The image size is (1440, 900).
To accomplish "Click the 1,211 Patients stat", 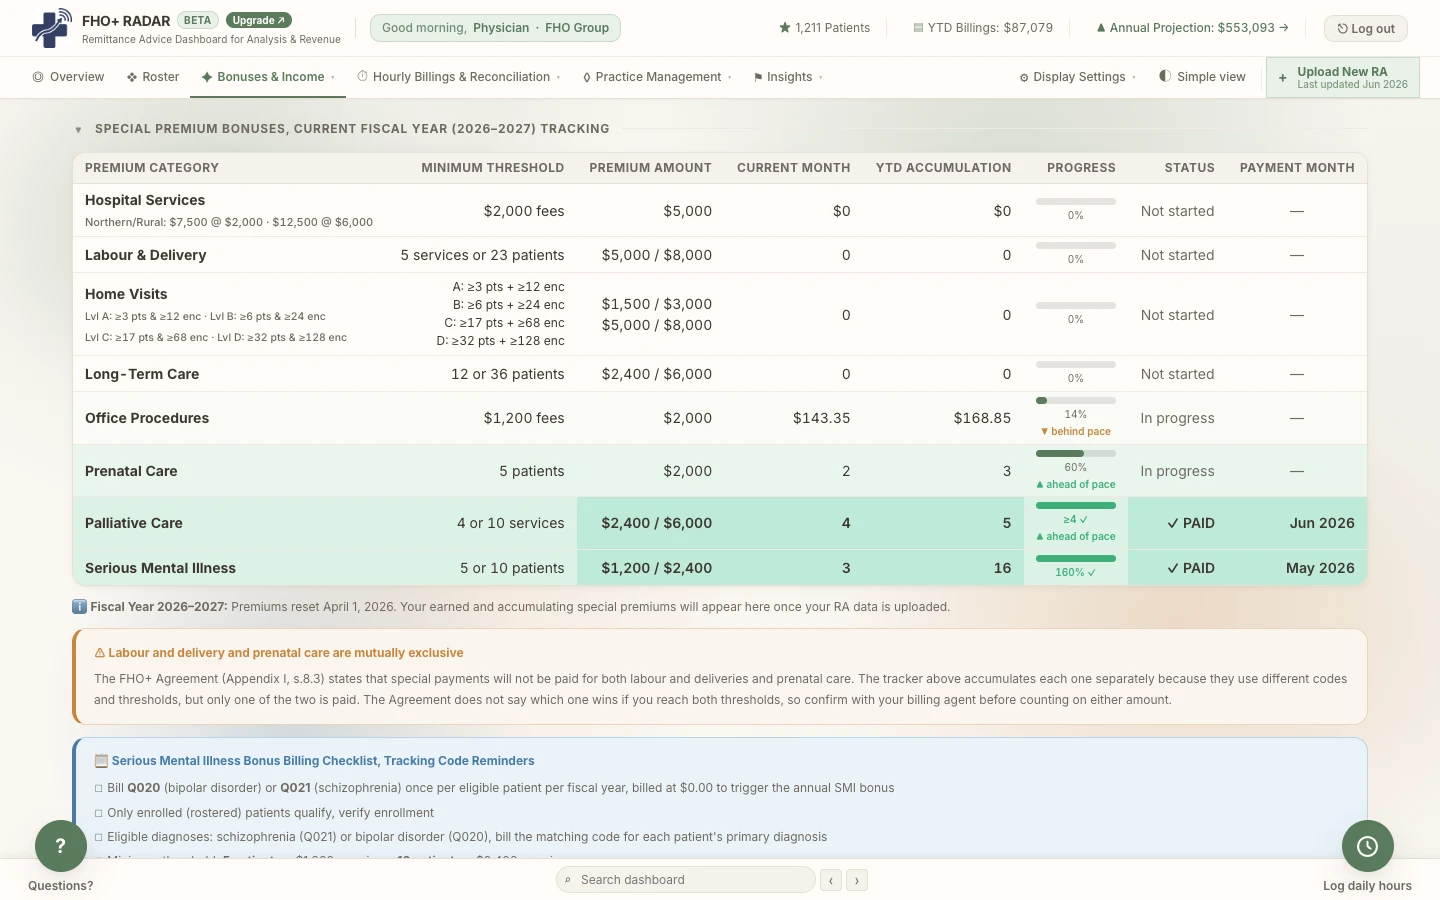I will point(825,28).
